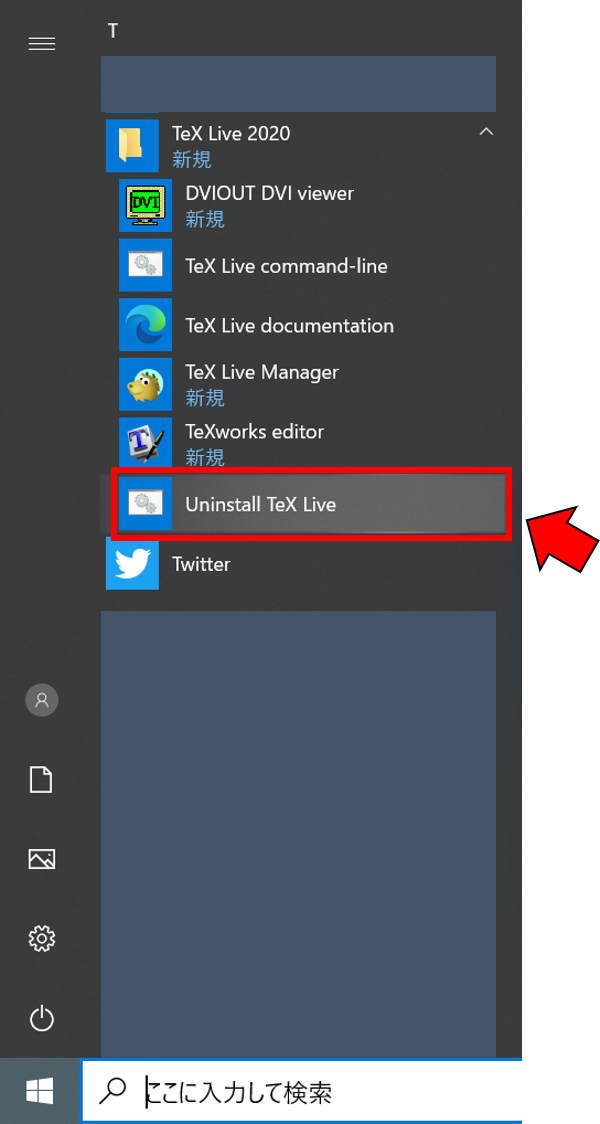600x1124 pixels.
Task: Click the Windows Start button
Action: point(39,1091)
